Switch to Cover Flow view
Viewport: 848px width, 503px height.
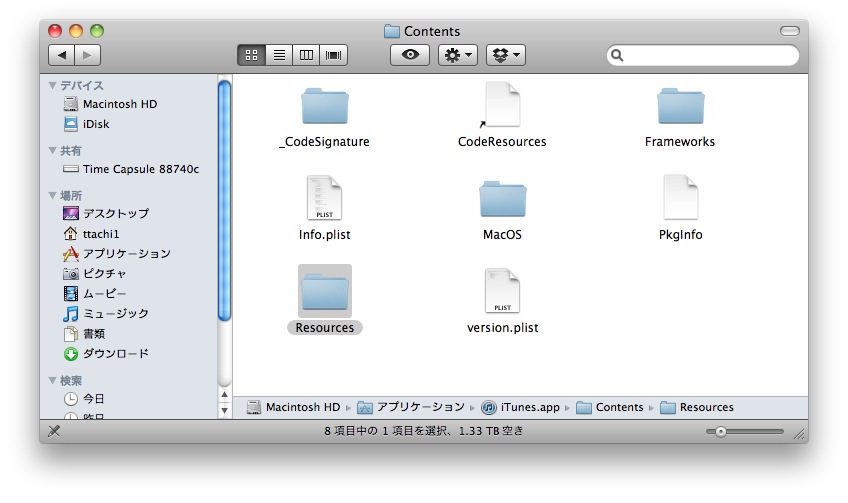[x=334, y=56]
